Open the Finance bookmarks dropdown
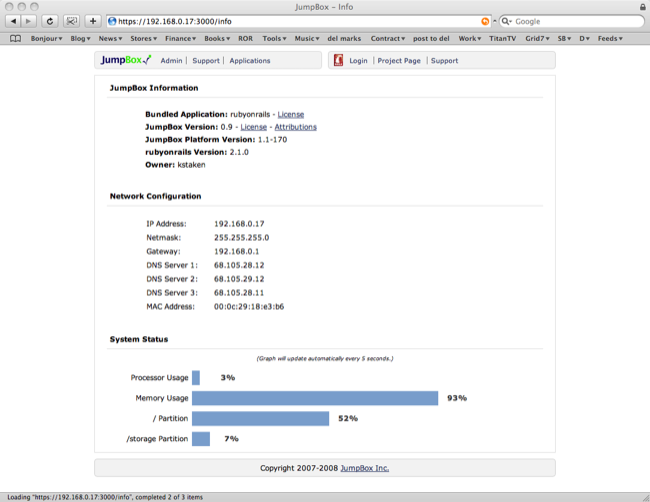Viewport: 650px width, 502px height. point(180,39)
